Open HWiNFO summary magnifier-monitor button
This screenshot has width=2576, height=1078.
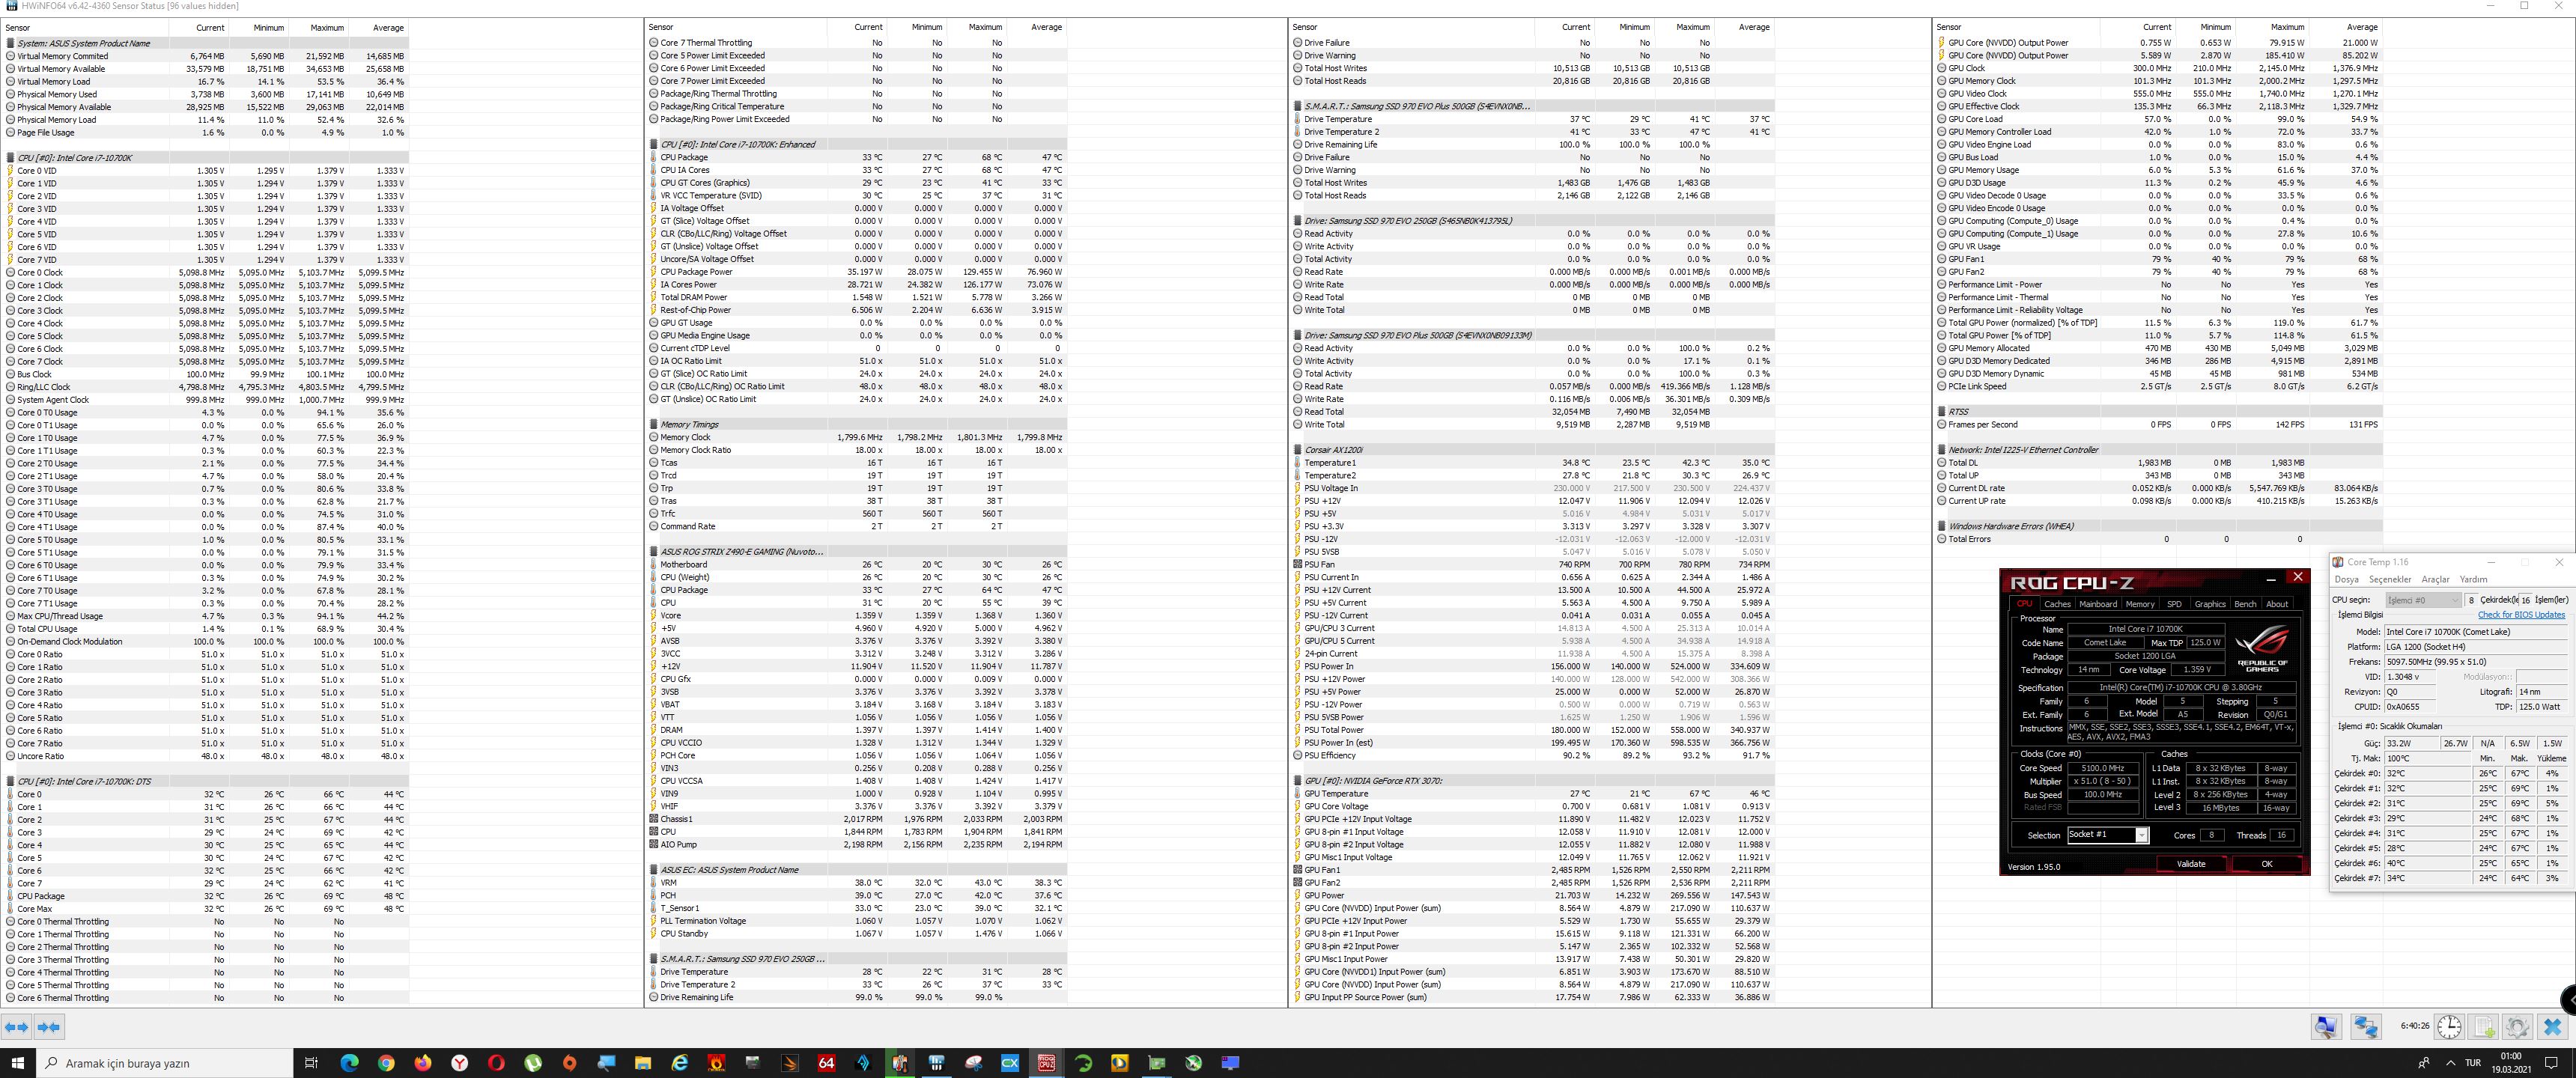tap(2326, 1027)
